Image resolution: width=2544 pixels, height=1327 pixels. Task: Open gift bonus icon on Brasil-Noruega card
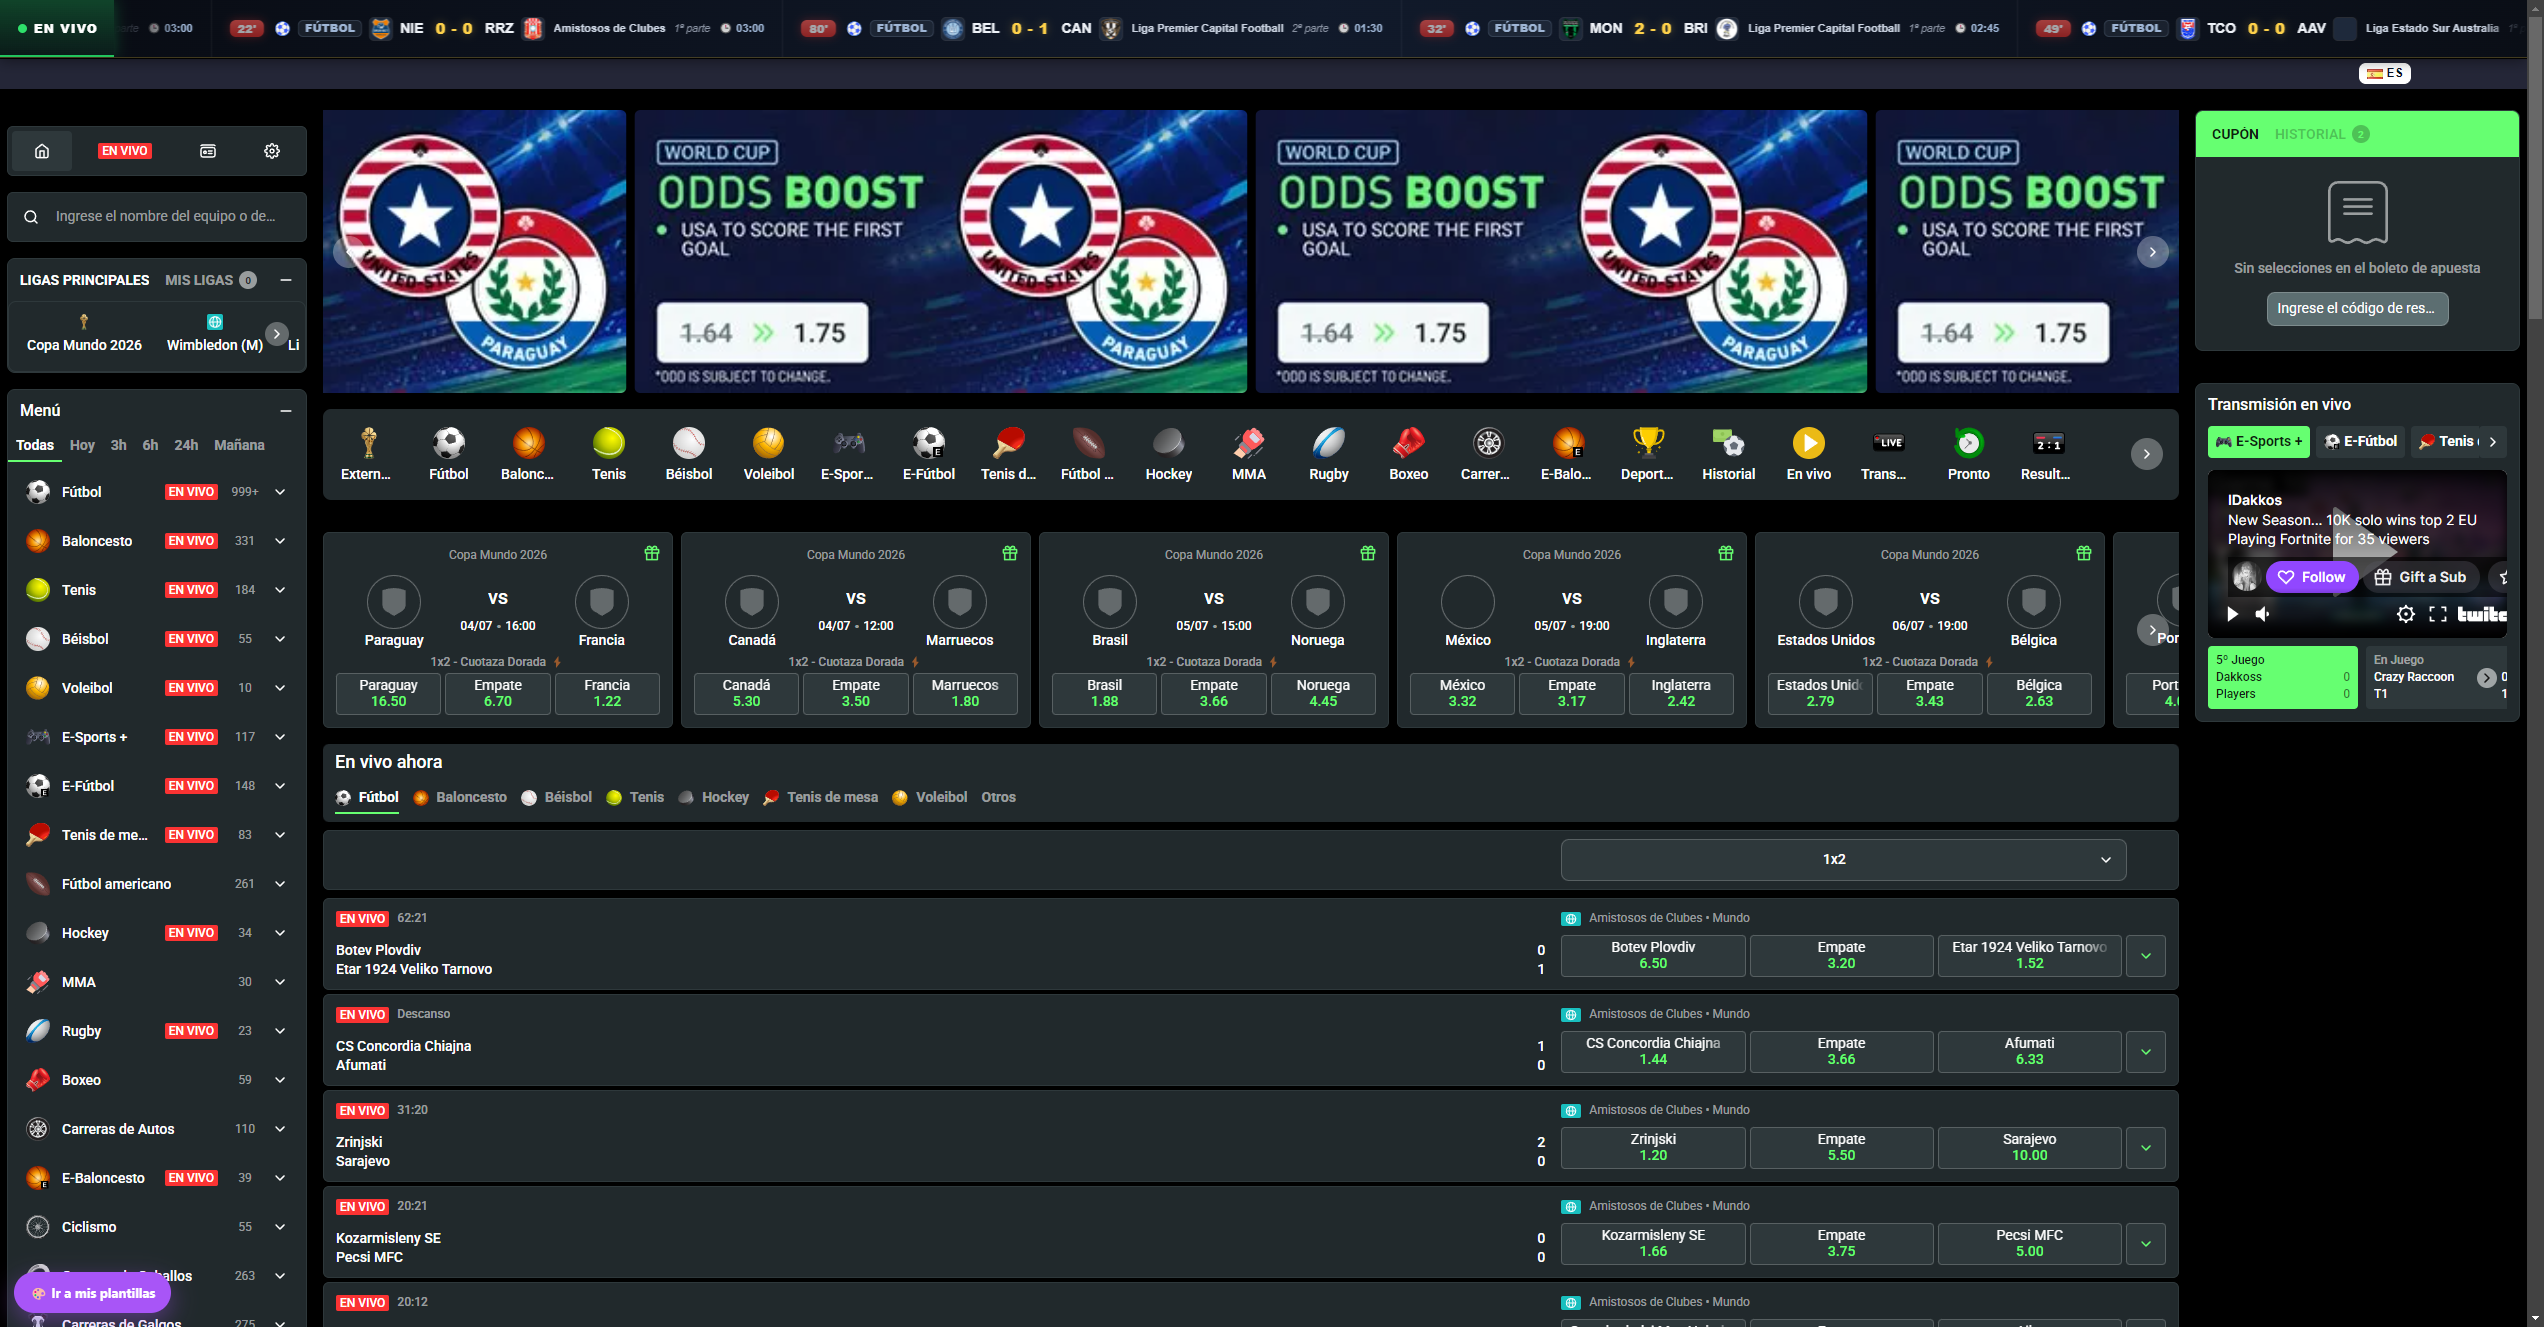coord(1368,553)
